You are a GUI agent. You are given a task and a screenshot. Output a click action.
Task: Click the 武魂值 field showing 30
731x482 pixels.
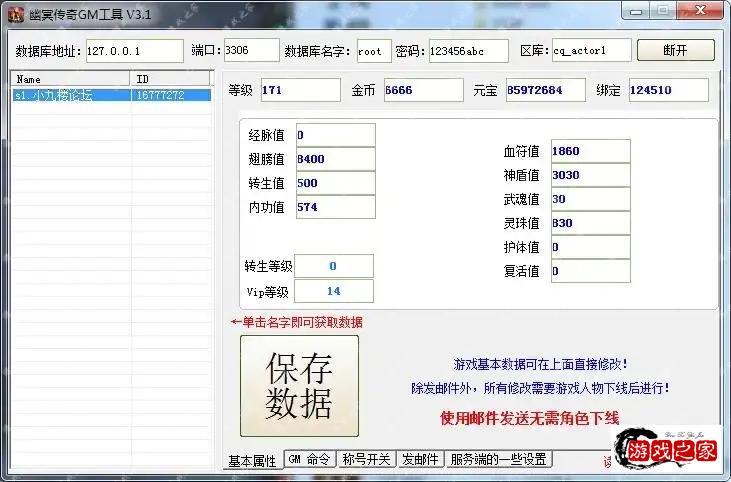click(591, 199)
